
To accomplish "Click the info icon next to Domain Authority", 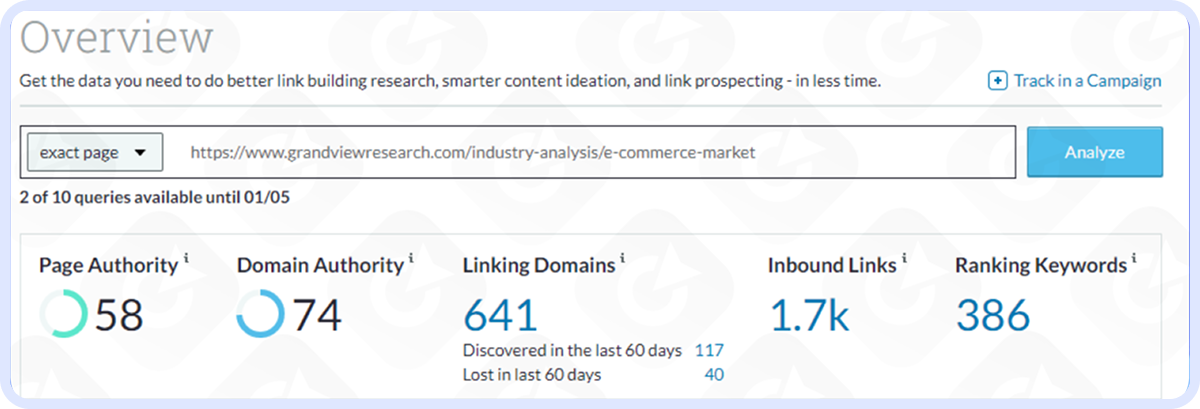I will click(x=411, y=260).
